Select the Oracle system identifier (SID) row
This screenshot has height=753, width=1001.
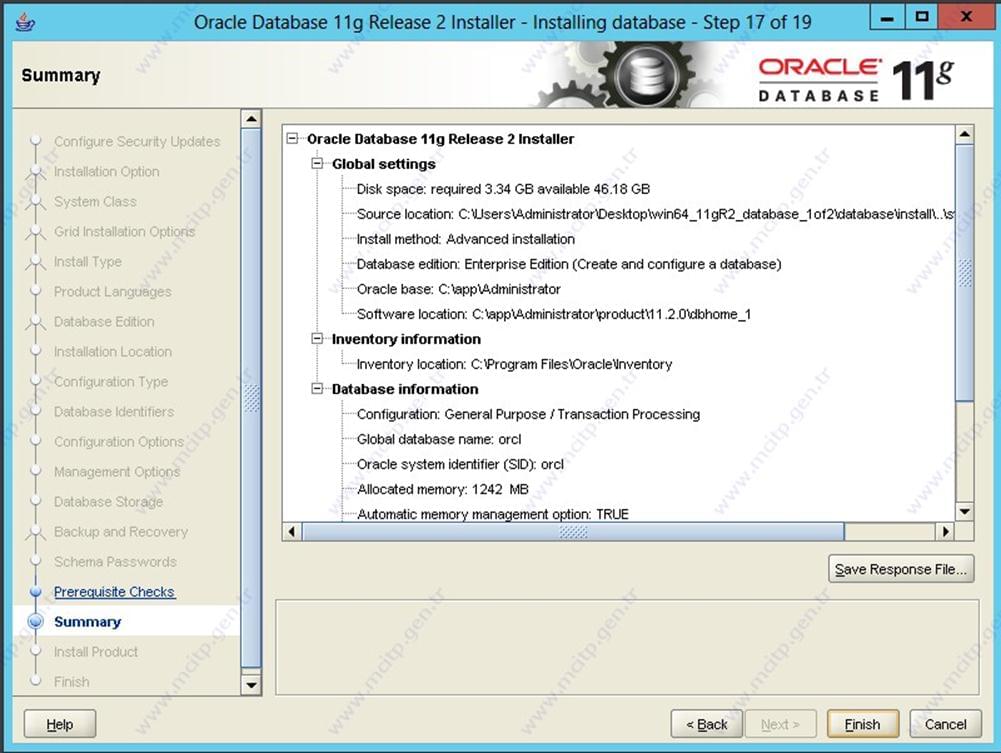tap(460, 464)
